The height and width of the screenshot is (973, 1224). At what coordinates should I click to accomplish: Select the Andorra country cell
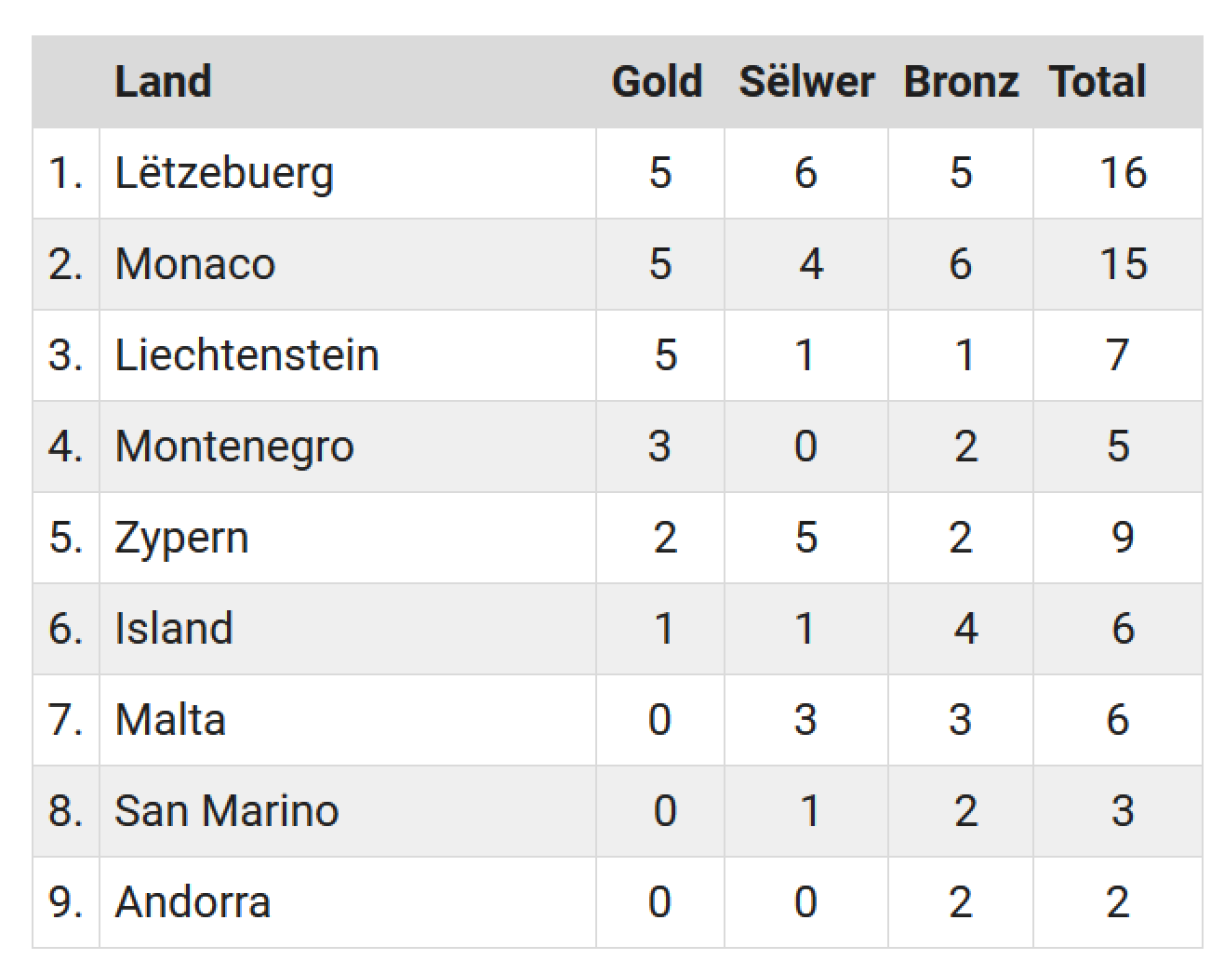[x=192, y=902]
